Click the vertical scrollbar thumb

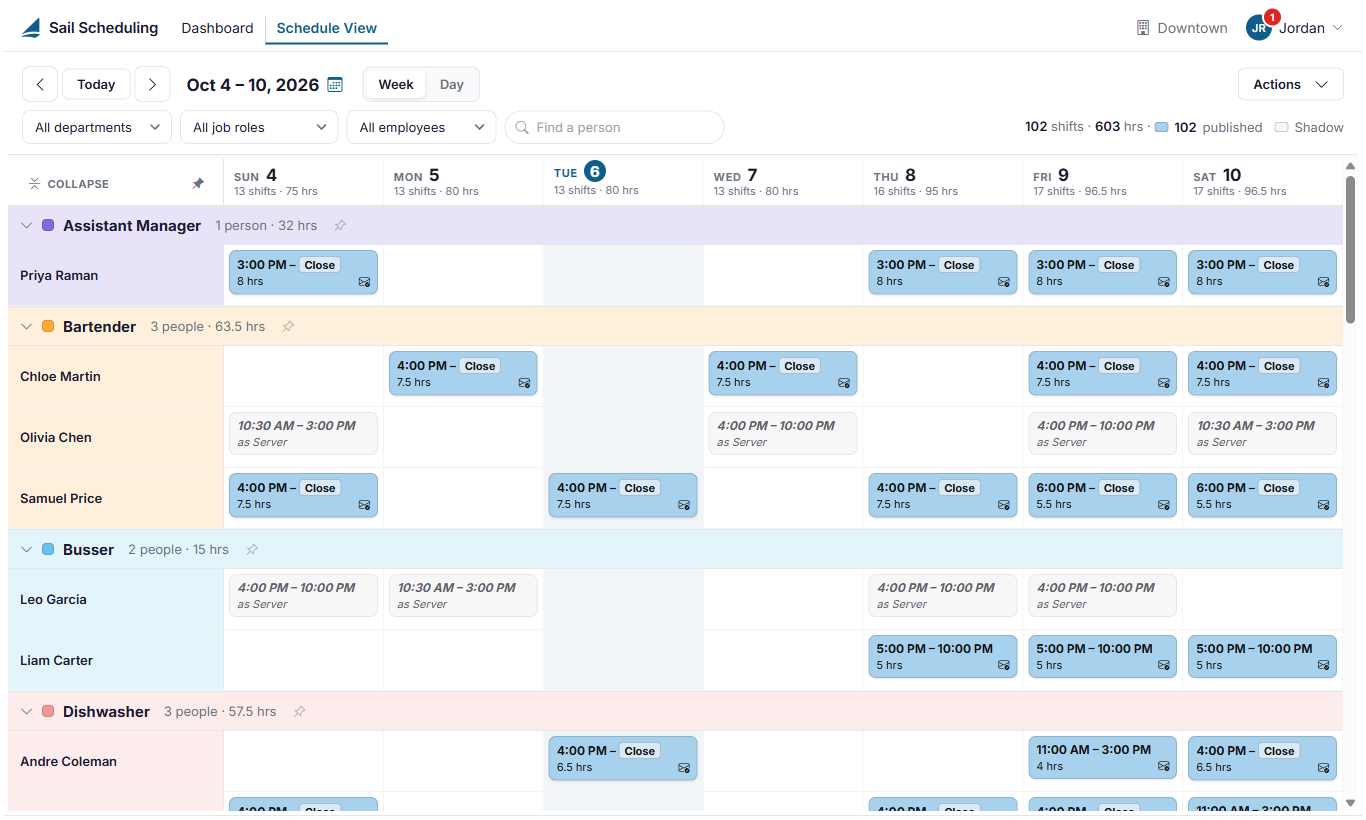click(x=1351, y=250)
